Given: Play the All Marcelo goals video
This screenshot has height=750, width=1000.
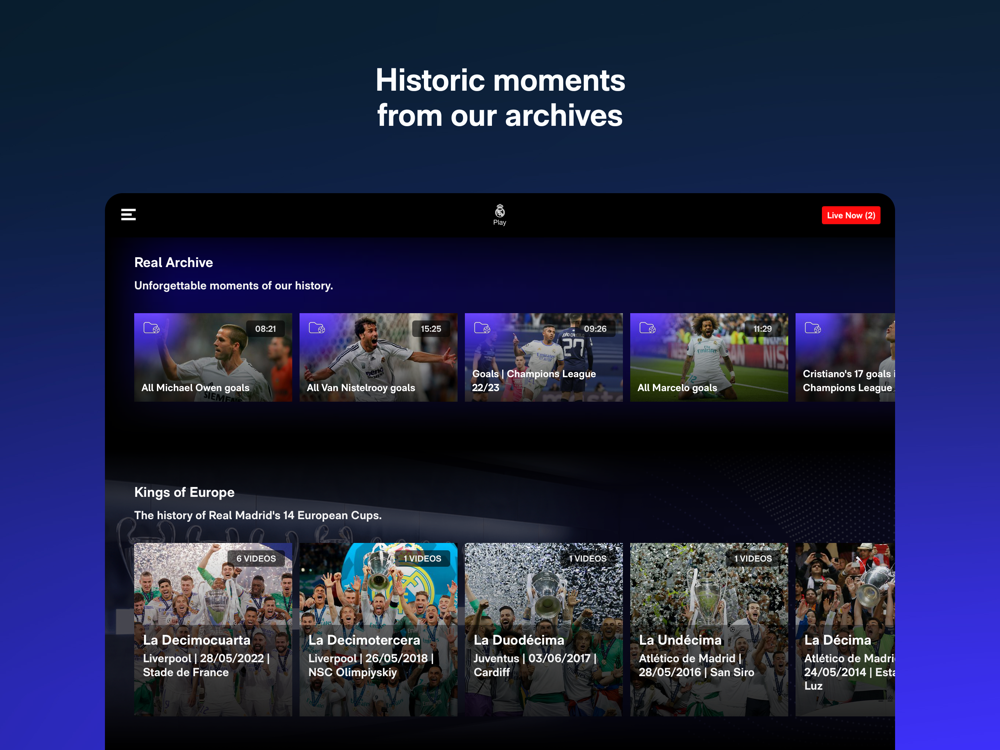Looking at the screenshot, I should pos(709,357).
